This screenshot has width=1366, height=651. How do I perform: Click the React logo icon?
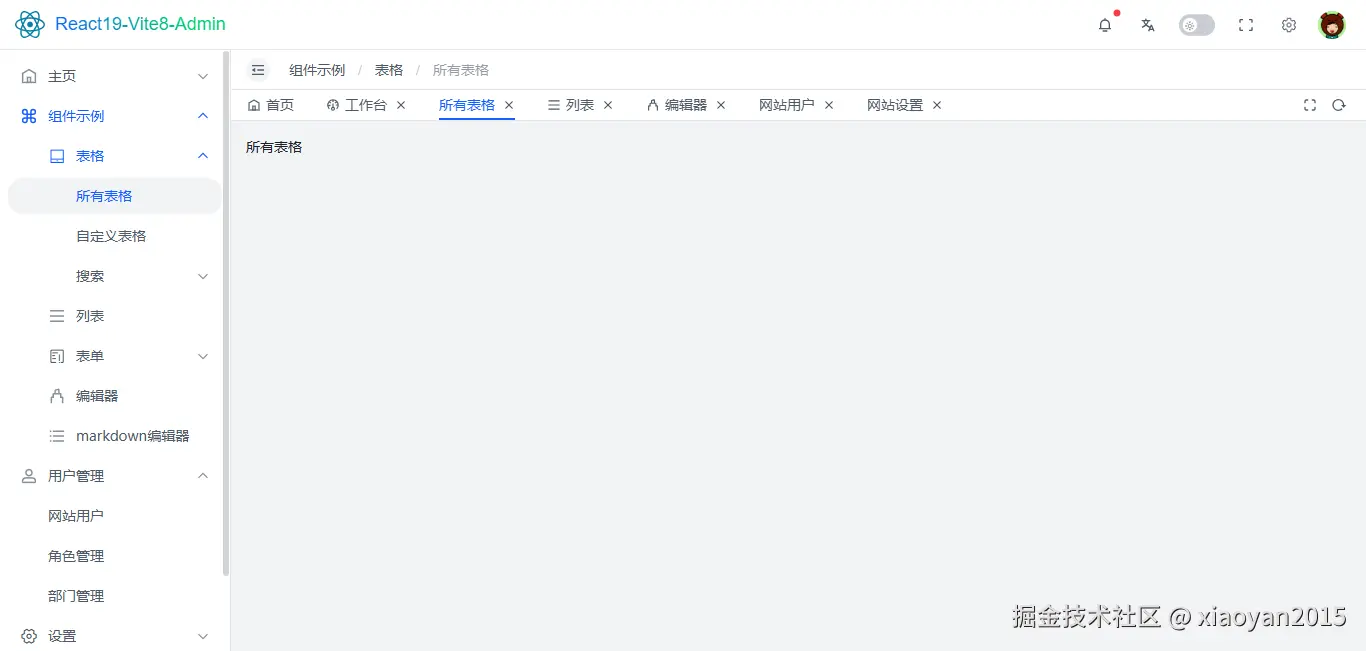[30, 24]
